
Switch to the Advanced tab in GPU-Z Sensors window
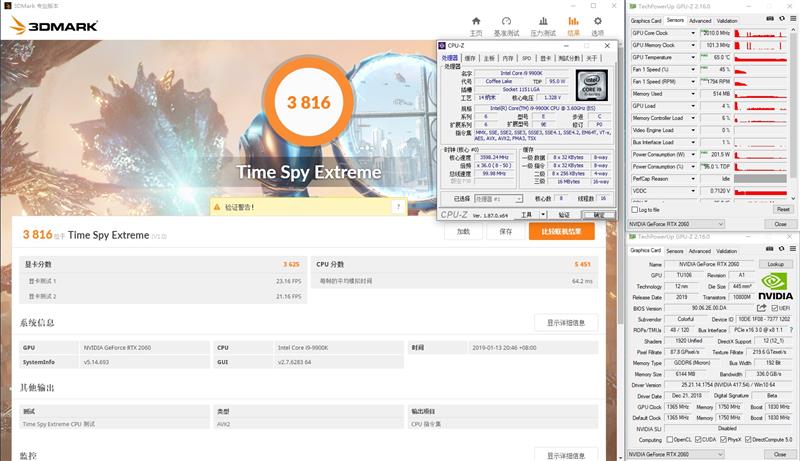(699, 20)
